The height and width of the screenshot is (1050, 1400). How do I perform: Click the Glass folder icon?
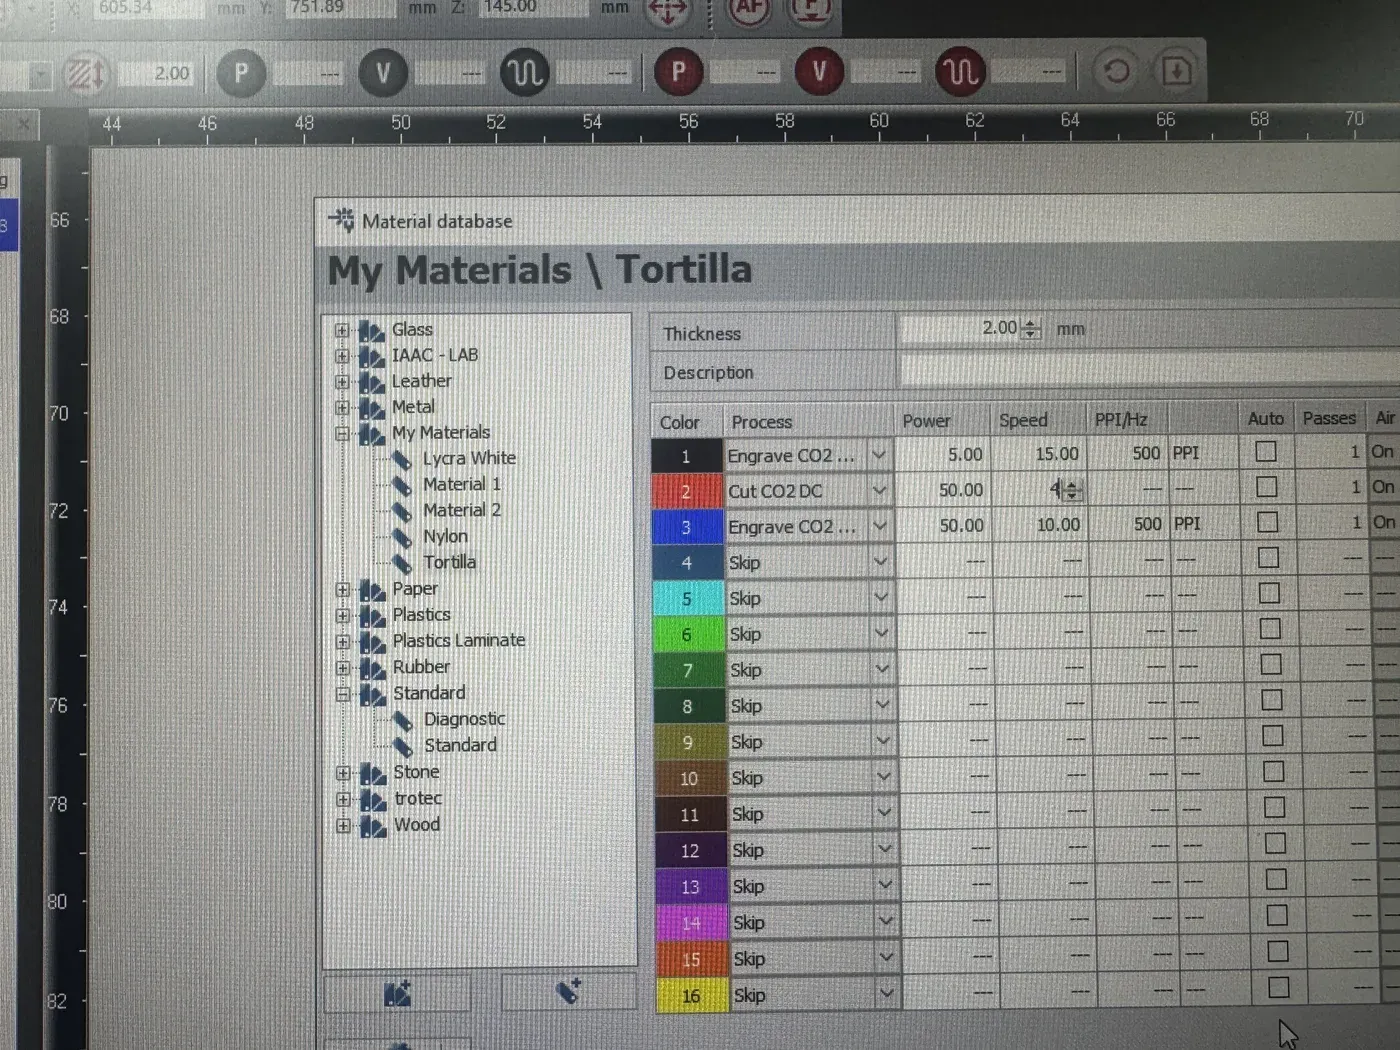click(372, 330)
